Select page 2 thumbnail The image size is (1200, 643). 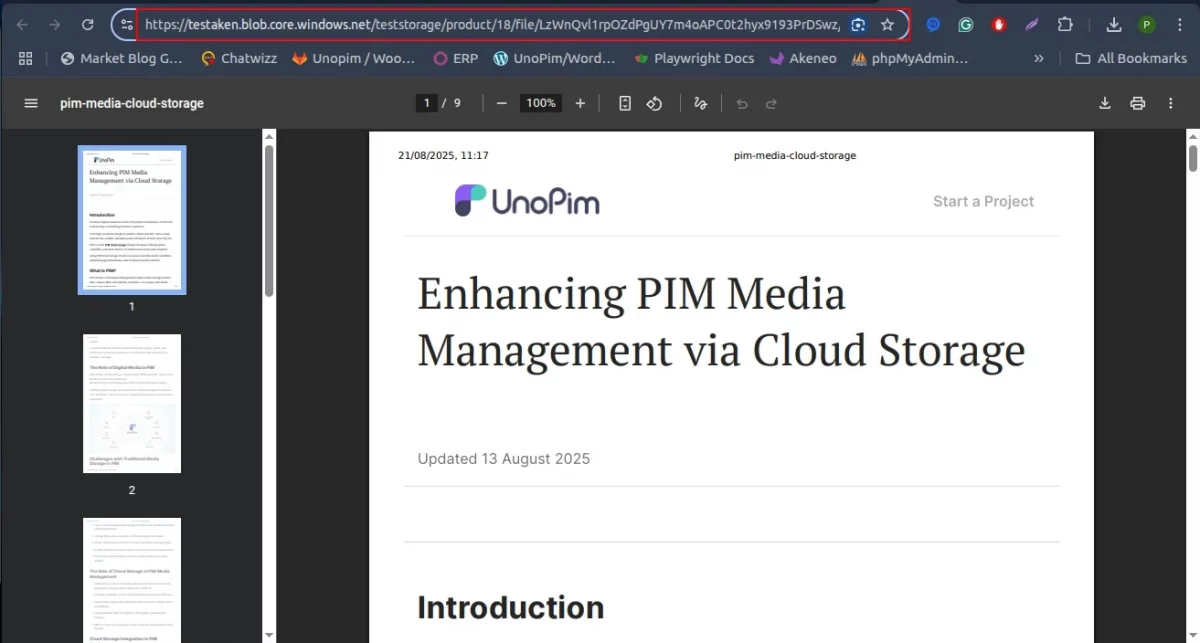[132, 404]
